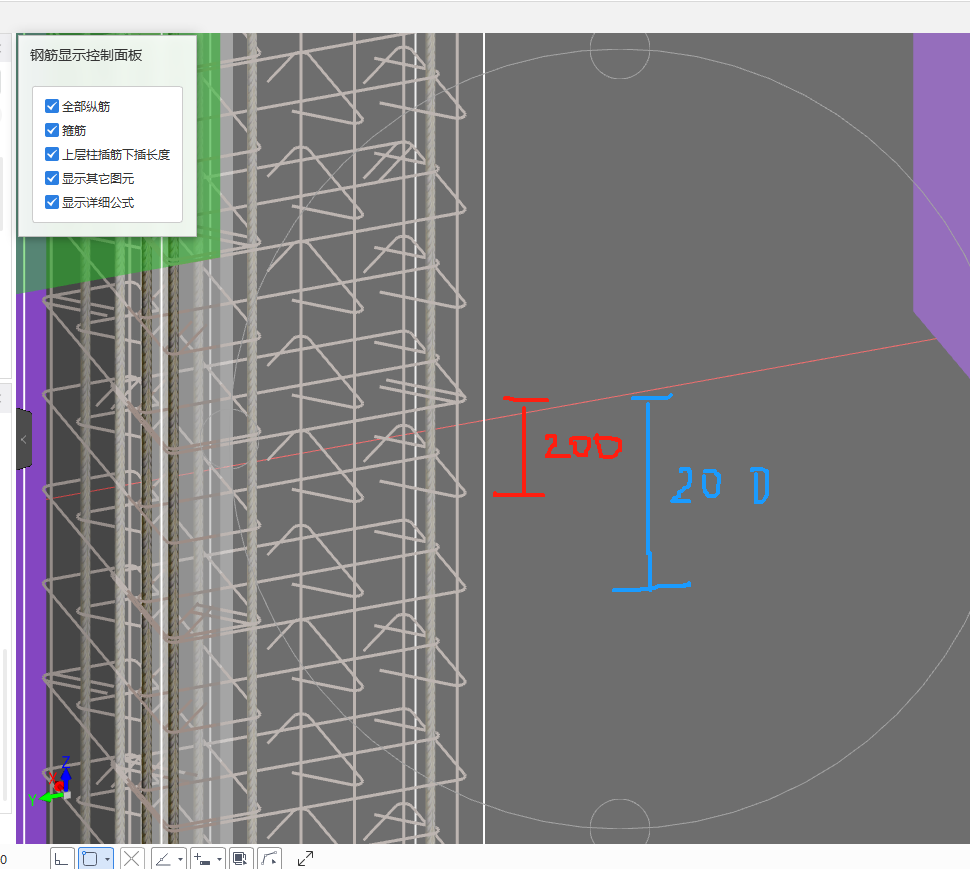Toggle the 全部纵筋 checkbox

(52, 106)
